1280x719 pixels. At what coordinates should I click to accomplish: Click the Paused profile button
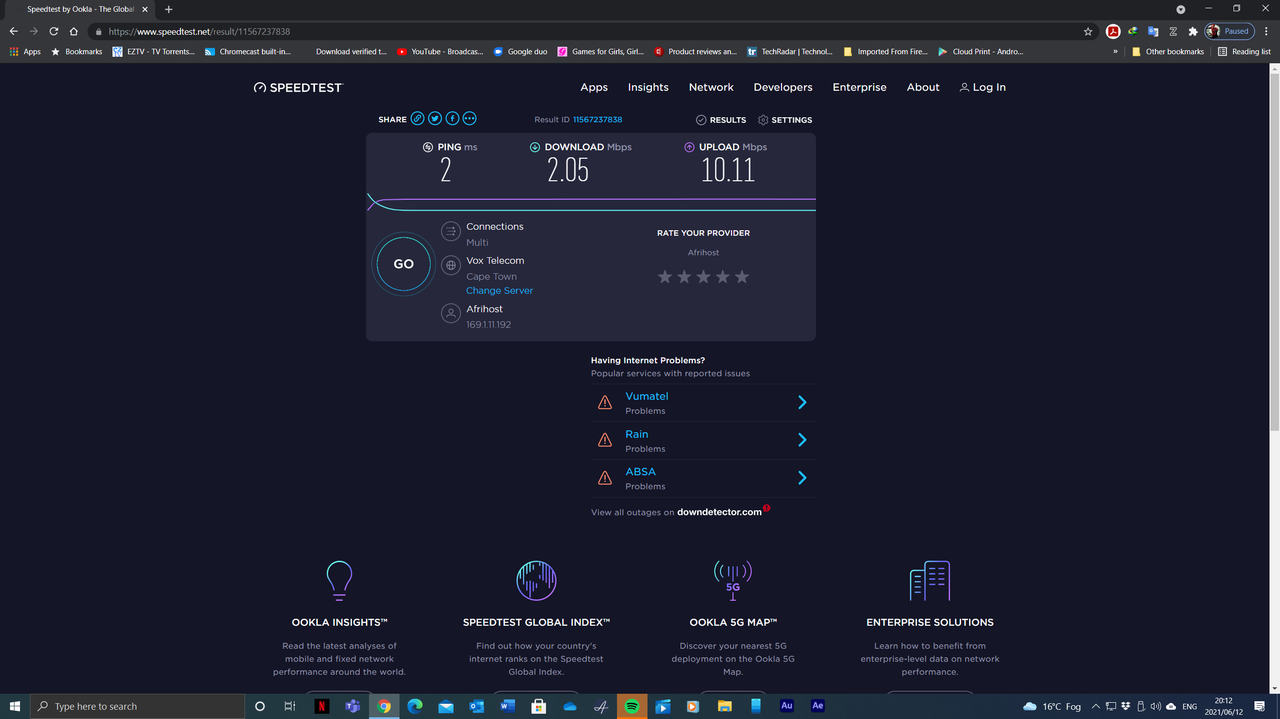point(1229,31)
